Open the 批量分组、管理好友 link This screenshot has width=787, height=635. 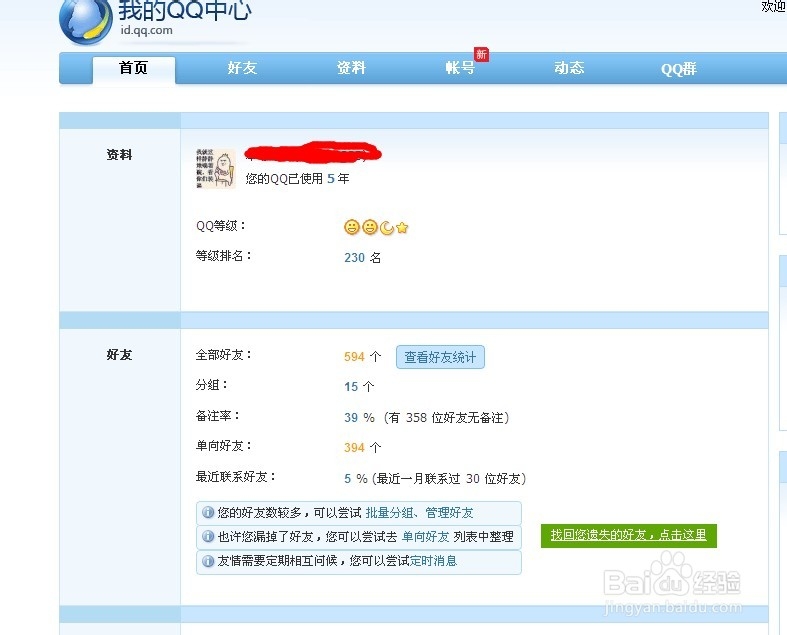click(x=419, y=513)
